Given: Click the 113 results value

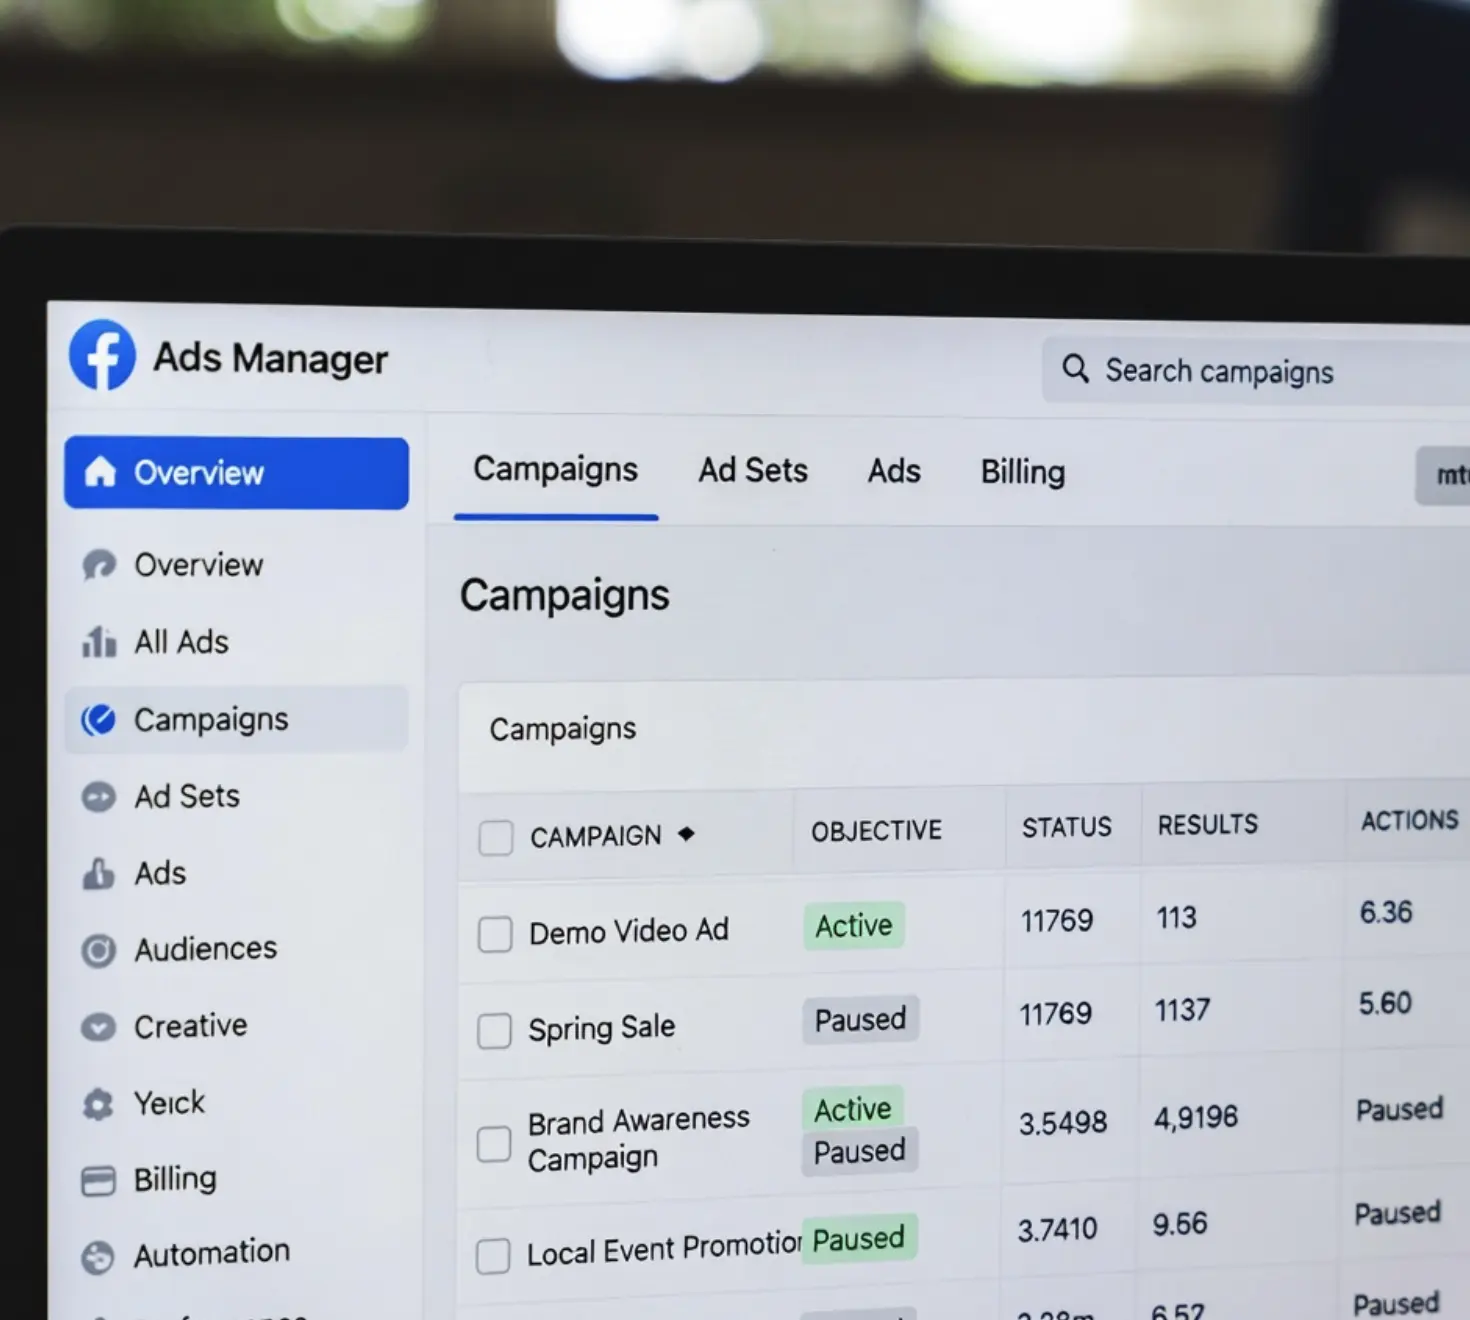Looking at the screenshot, I should pyautogui.click(x=1176, y=917).
